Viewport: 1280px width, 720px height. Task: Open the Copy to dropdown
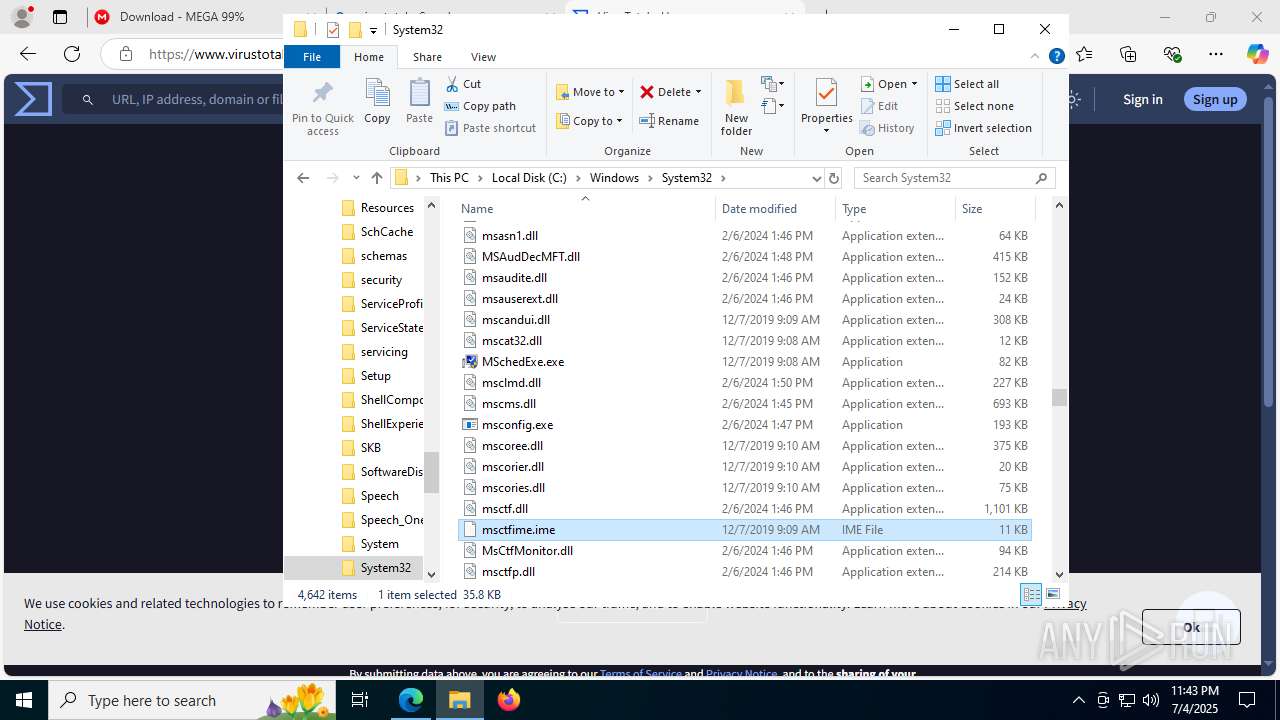pos(589,121)
